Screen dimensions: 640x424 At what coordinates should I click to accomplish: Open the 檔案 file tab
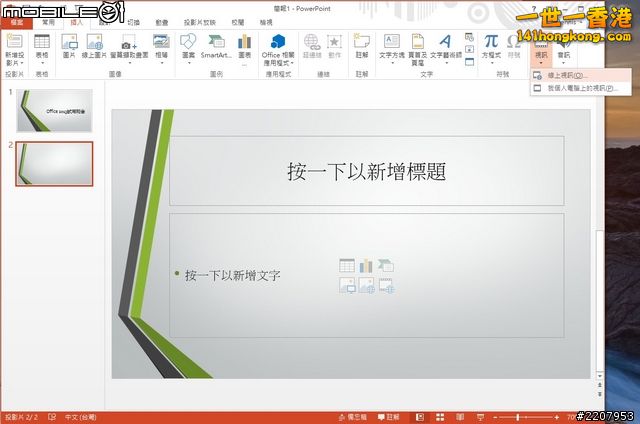(17, 21)
